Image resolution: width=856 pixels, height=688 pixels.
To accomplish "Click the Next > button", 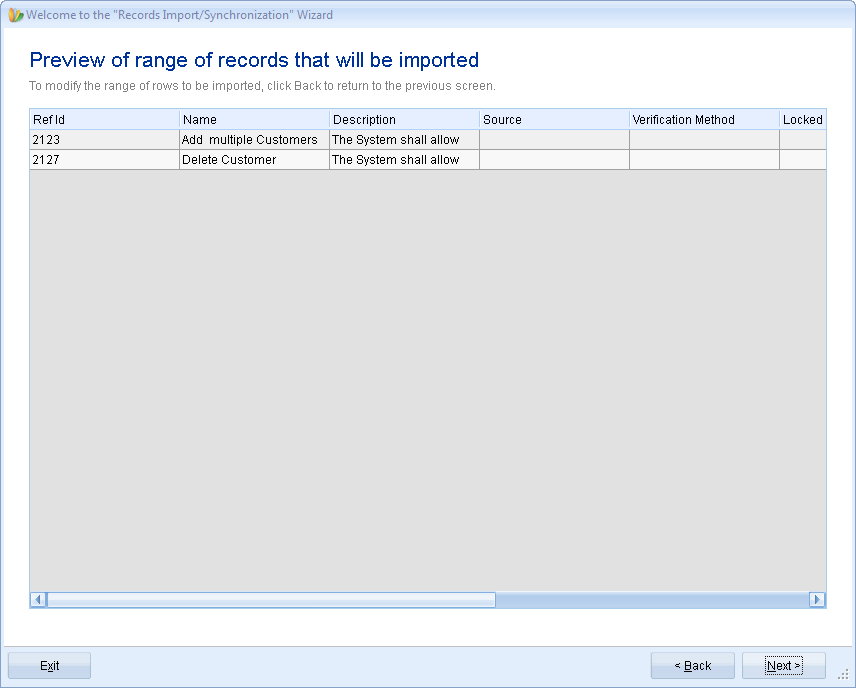I will 783,665.
